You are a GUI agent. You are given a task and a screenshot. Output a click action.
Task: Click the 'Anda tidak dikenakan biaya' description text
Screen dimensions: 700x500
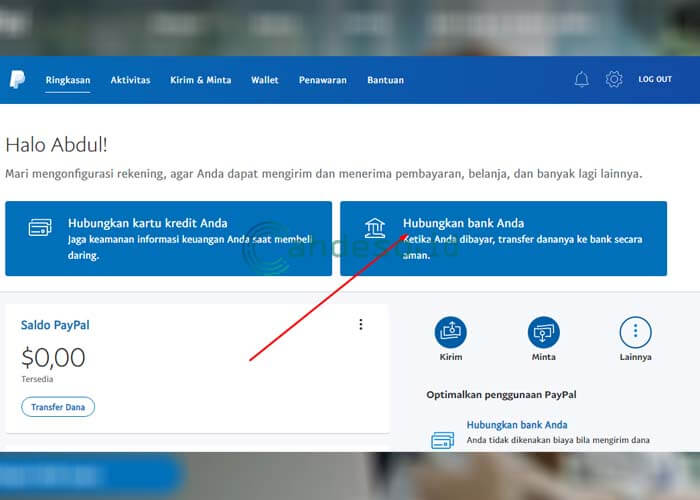click(x=558, y=440)
